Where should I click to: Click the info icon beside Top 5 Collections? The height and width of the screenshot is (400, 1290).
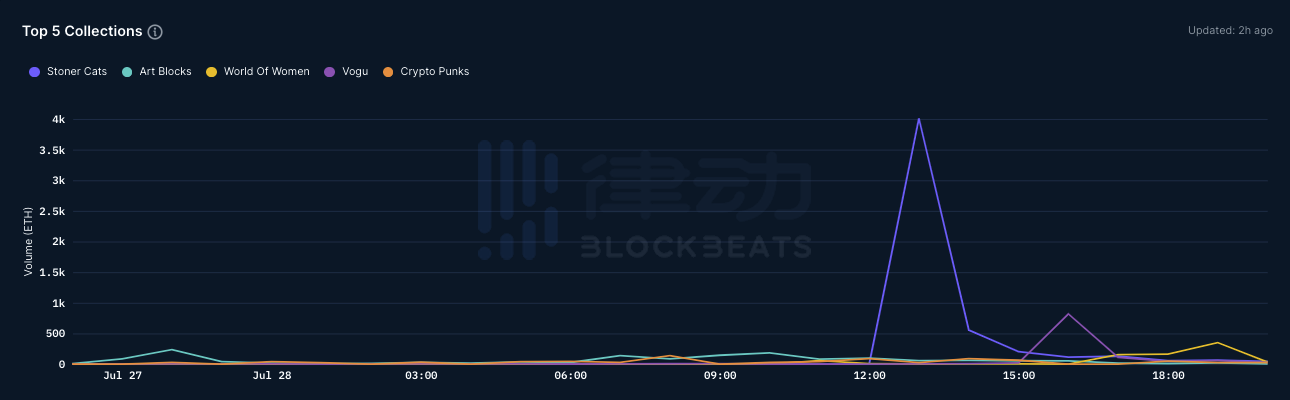point(155,32)
